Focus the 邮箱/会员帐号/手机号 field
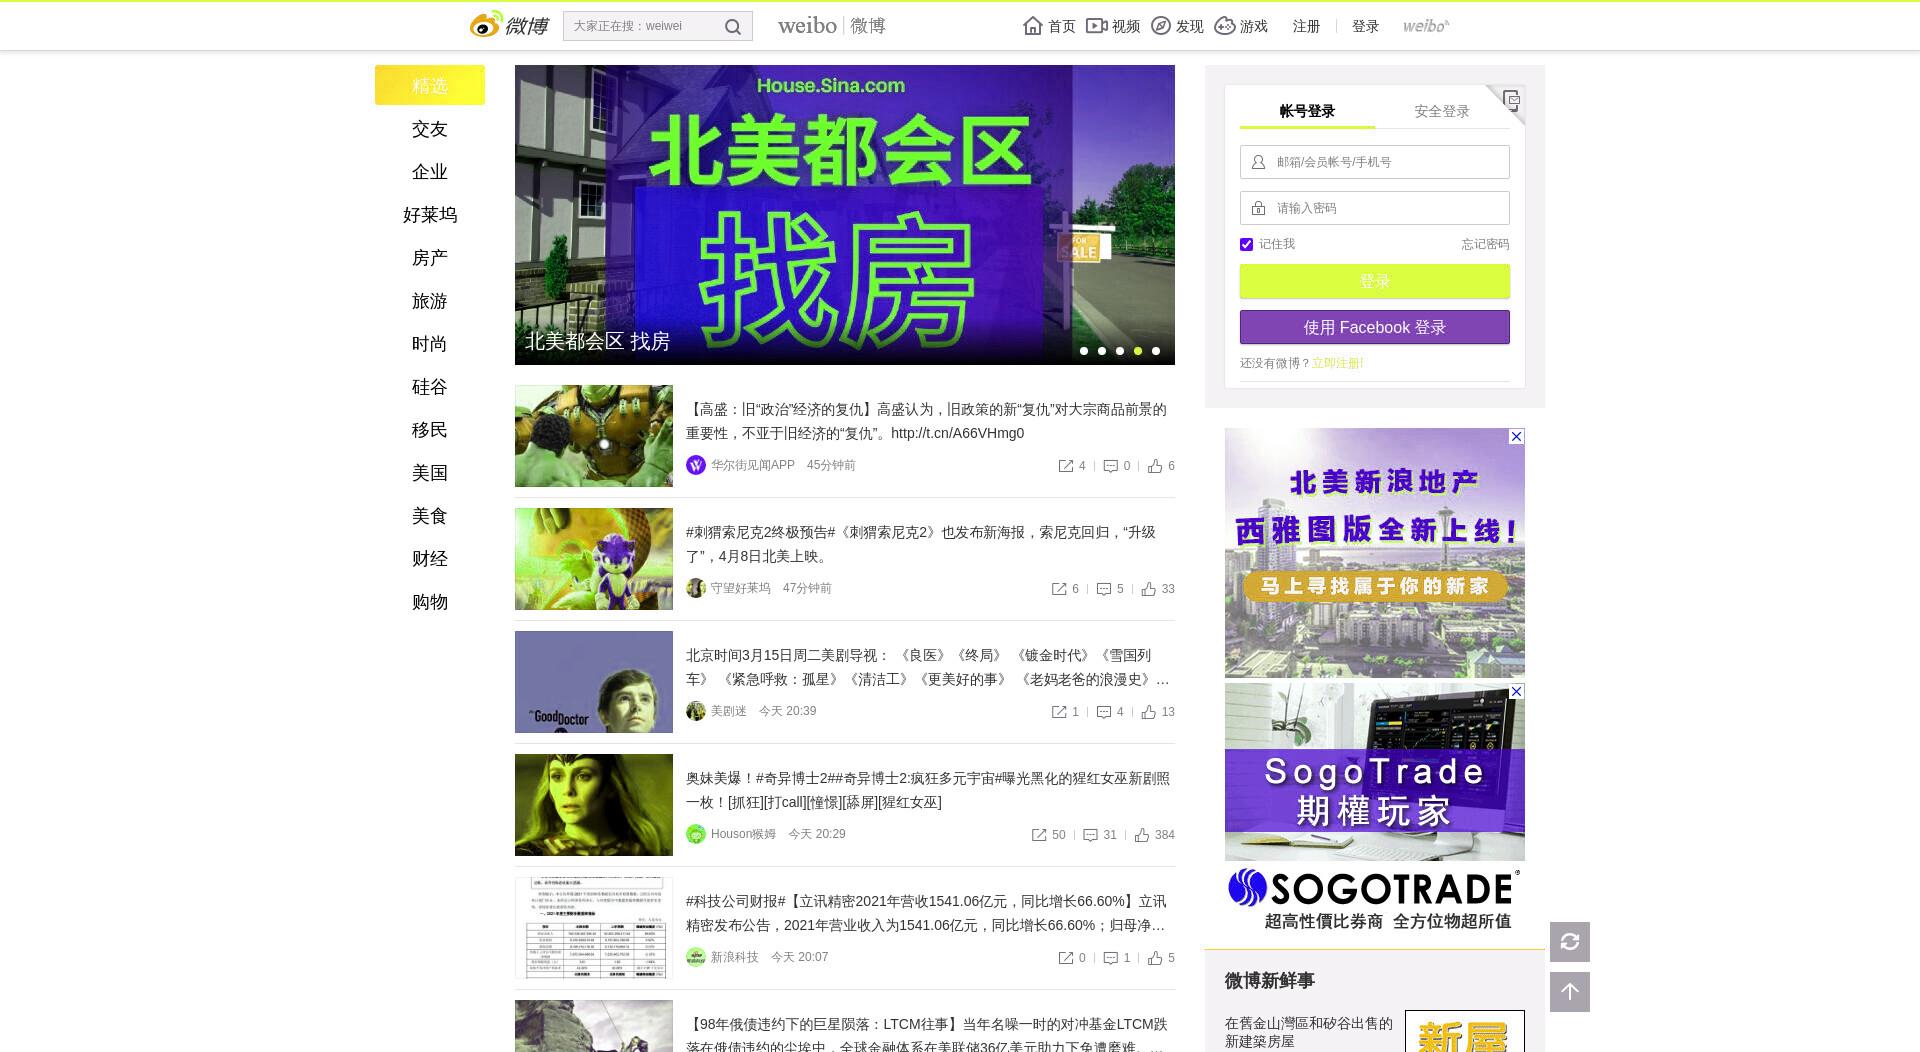 (x=1375, y=162)
